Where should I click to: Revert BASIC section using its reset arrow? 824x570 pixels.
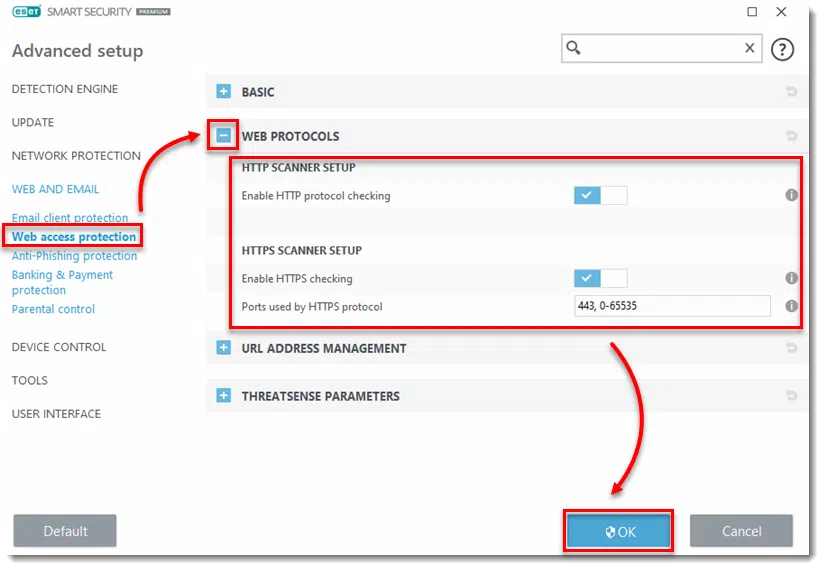(x=791, y=91)
